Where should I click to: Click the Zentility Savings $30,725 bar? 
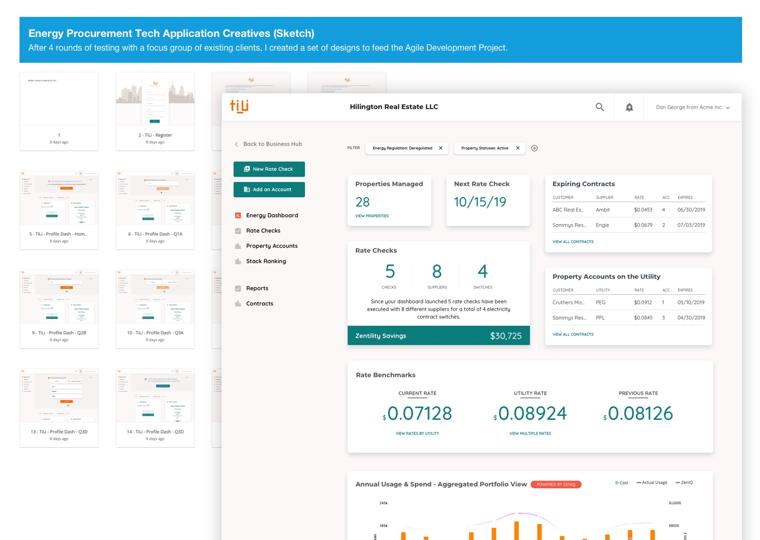439,335
